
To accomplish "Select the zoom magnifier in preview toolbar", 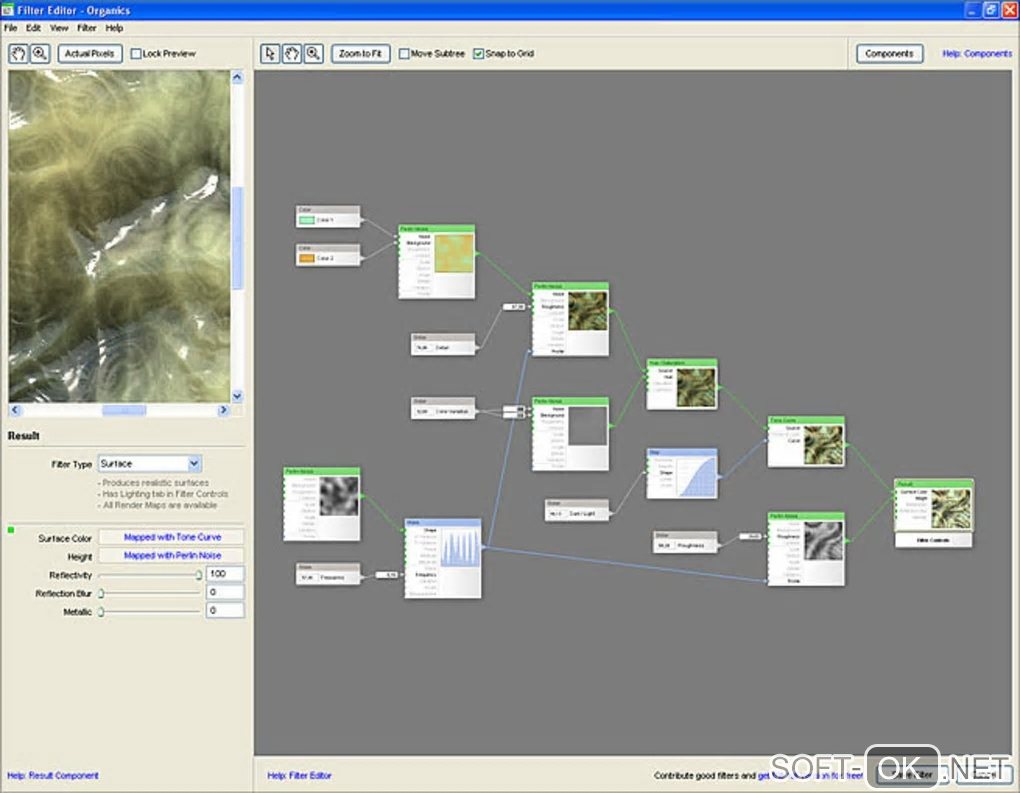I will tap(40, 53).
